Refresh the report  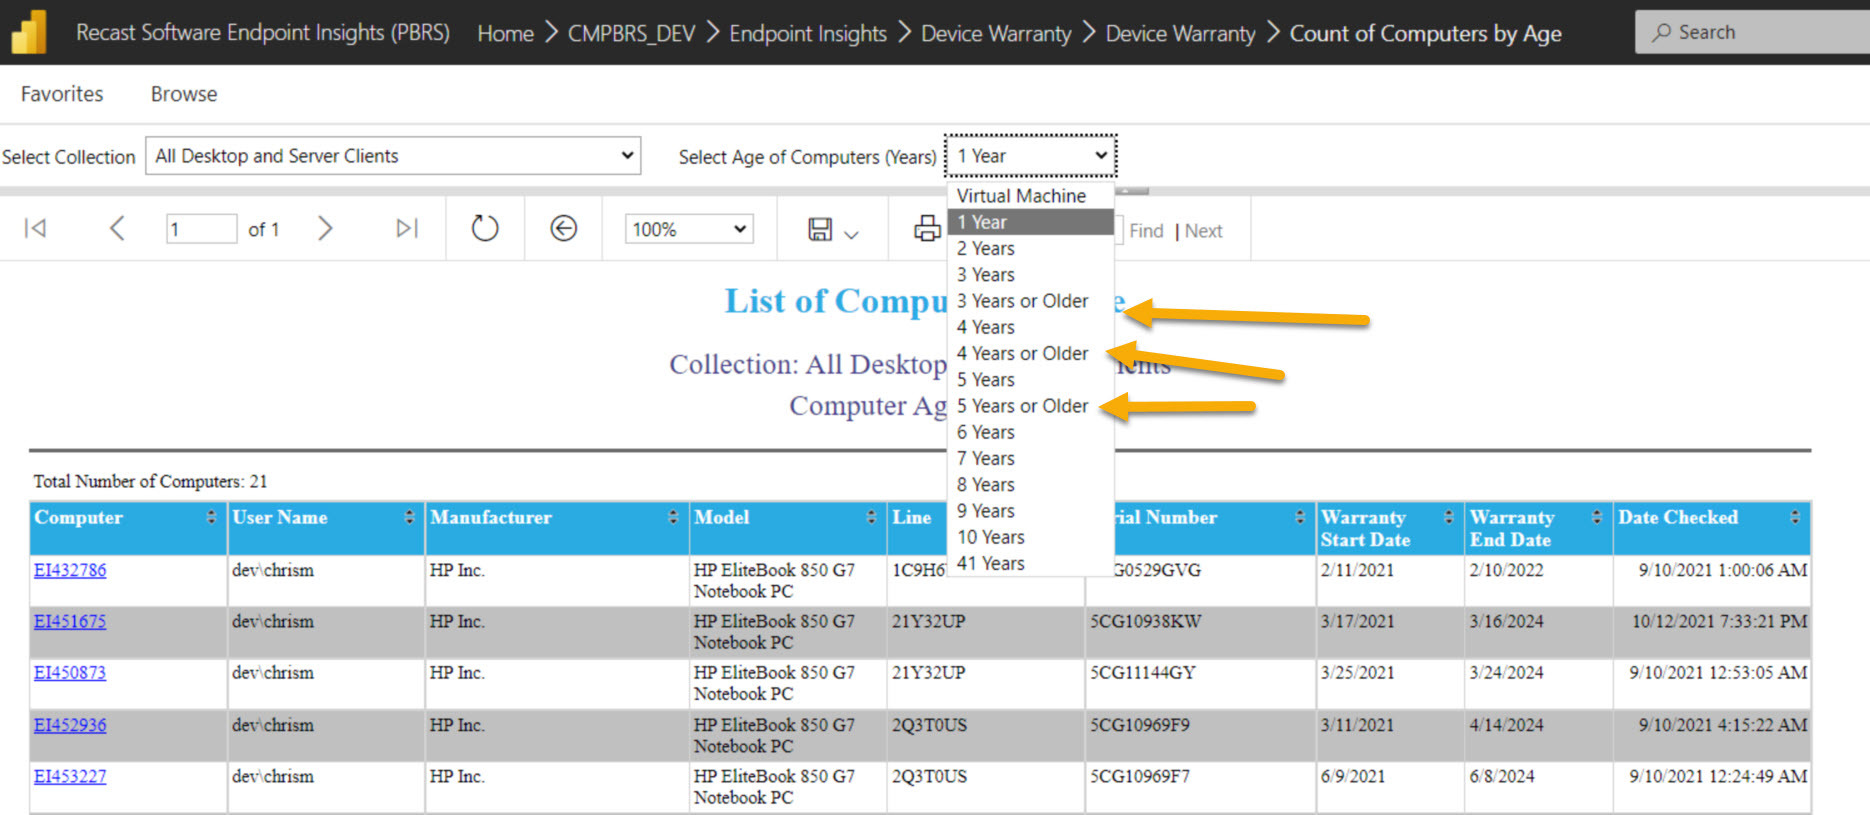[x=485, y=229]
